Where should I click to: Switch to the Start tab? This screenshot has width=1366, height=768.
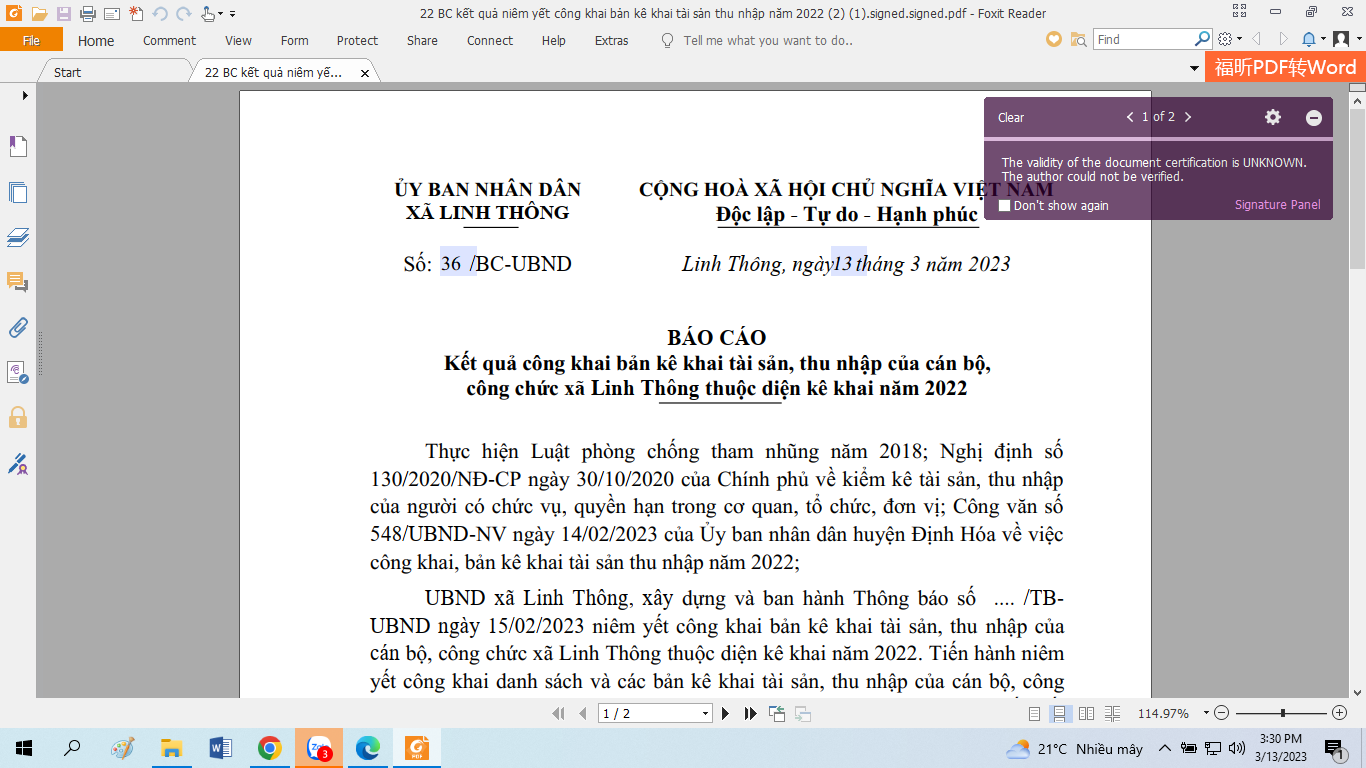point(68,72)
